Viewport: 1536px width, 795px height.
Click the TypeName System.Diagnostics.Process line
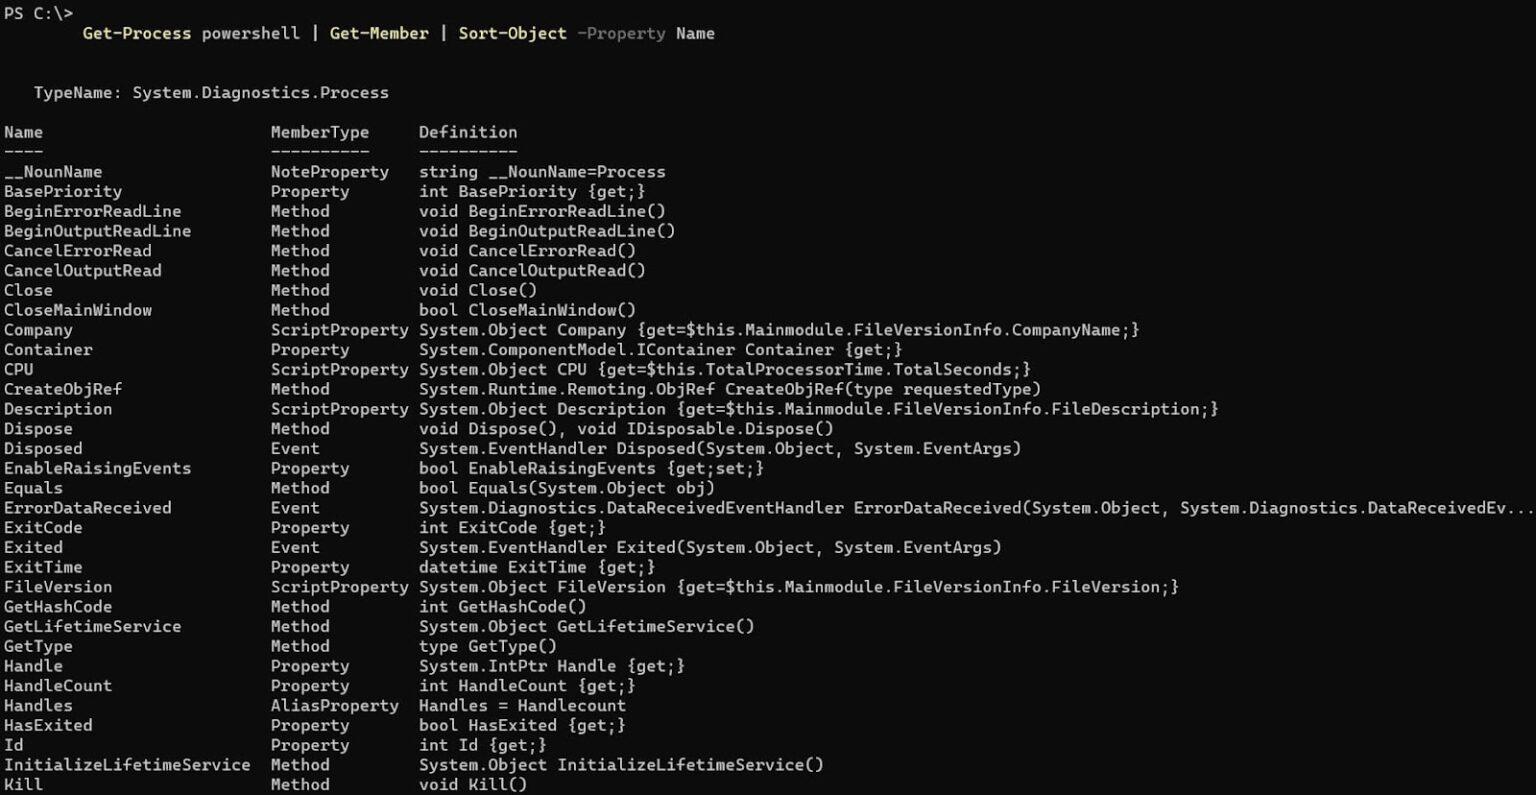(211, 92)
